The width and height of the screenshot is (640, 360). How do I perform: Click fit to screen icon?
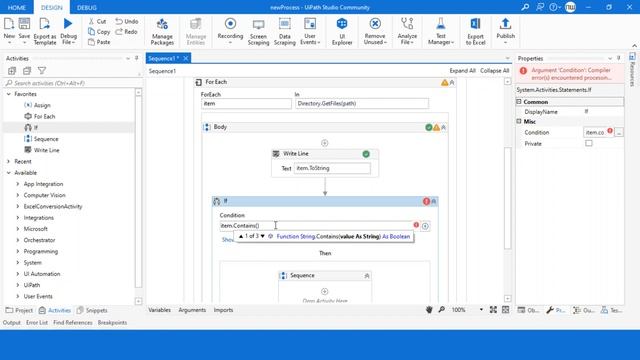tap(493, 310)
